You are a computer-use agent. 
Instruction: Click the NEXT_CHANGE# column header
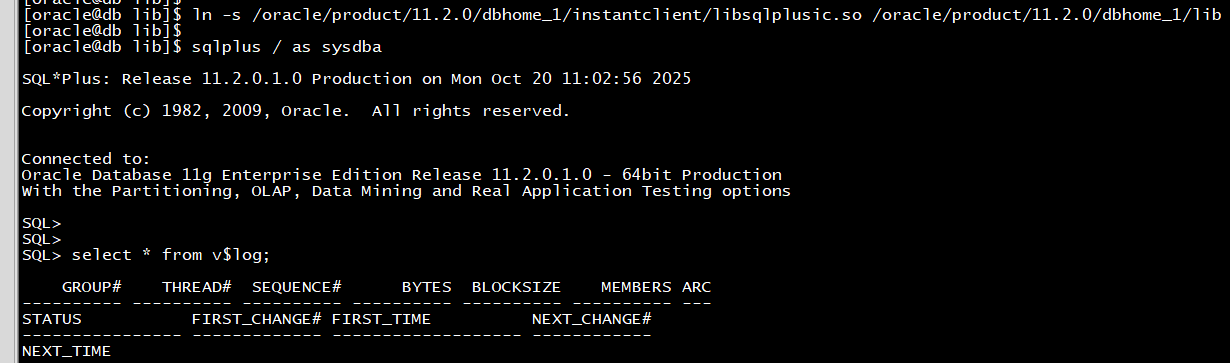pos(591,319)
